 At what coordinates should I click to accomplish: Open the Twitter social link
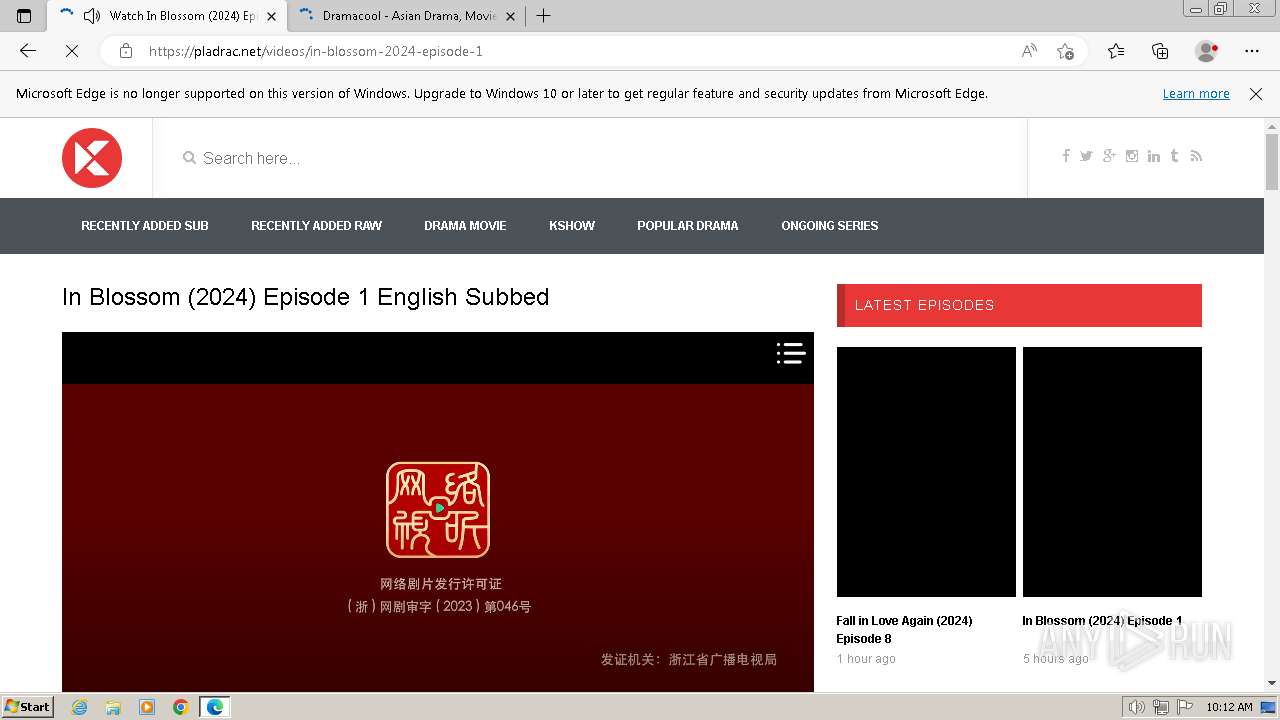pyautogui.click(x=1086, y=156)
